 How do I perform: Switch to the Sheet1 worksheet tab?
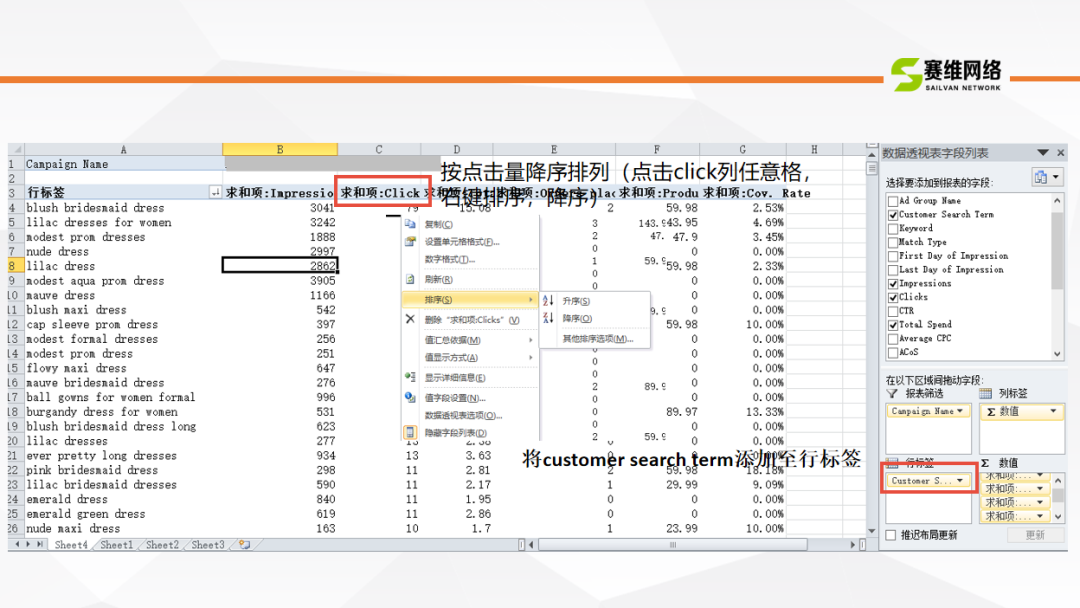tap(115, 545)
